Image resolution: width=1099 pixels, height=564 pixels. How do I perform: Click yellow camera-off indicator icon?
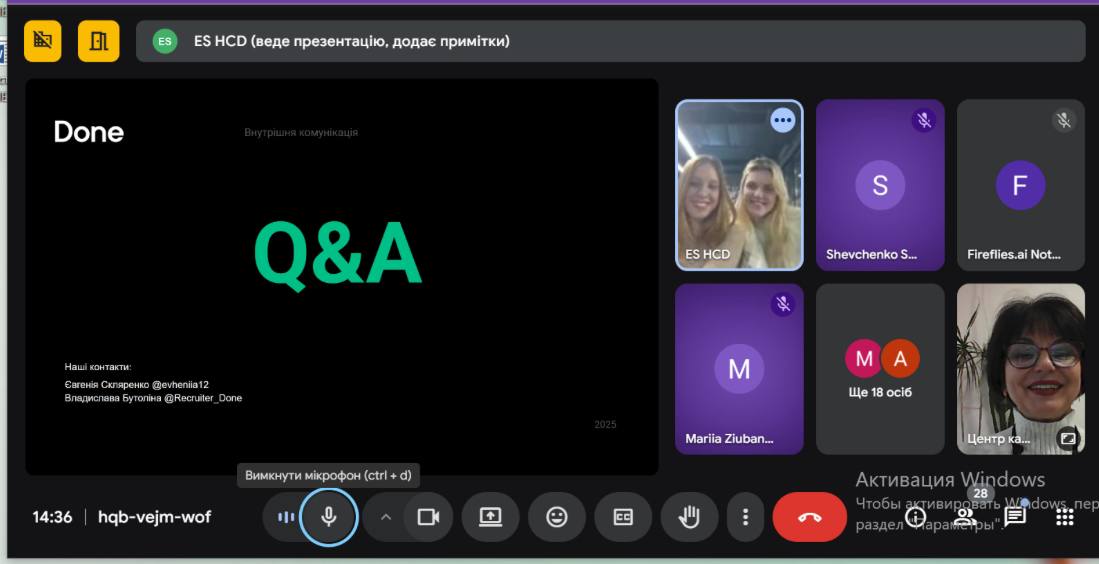coord(42,41)
